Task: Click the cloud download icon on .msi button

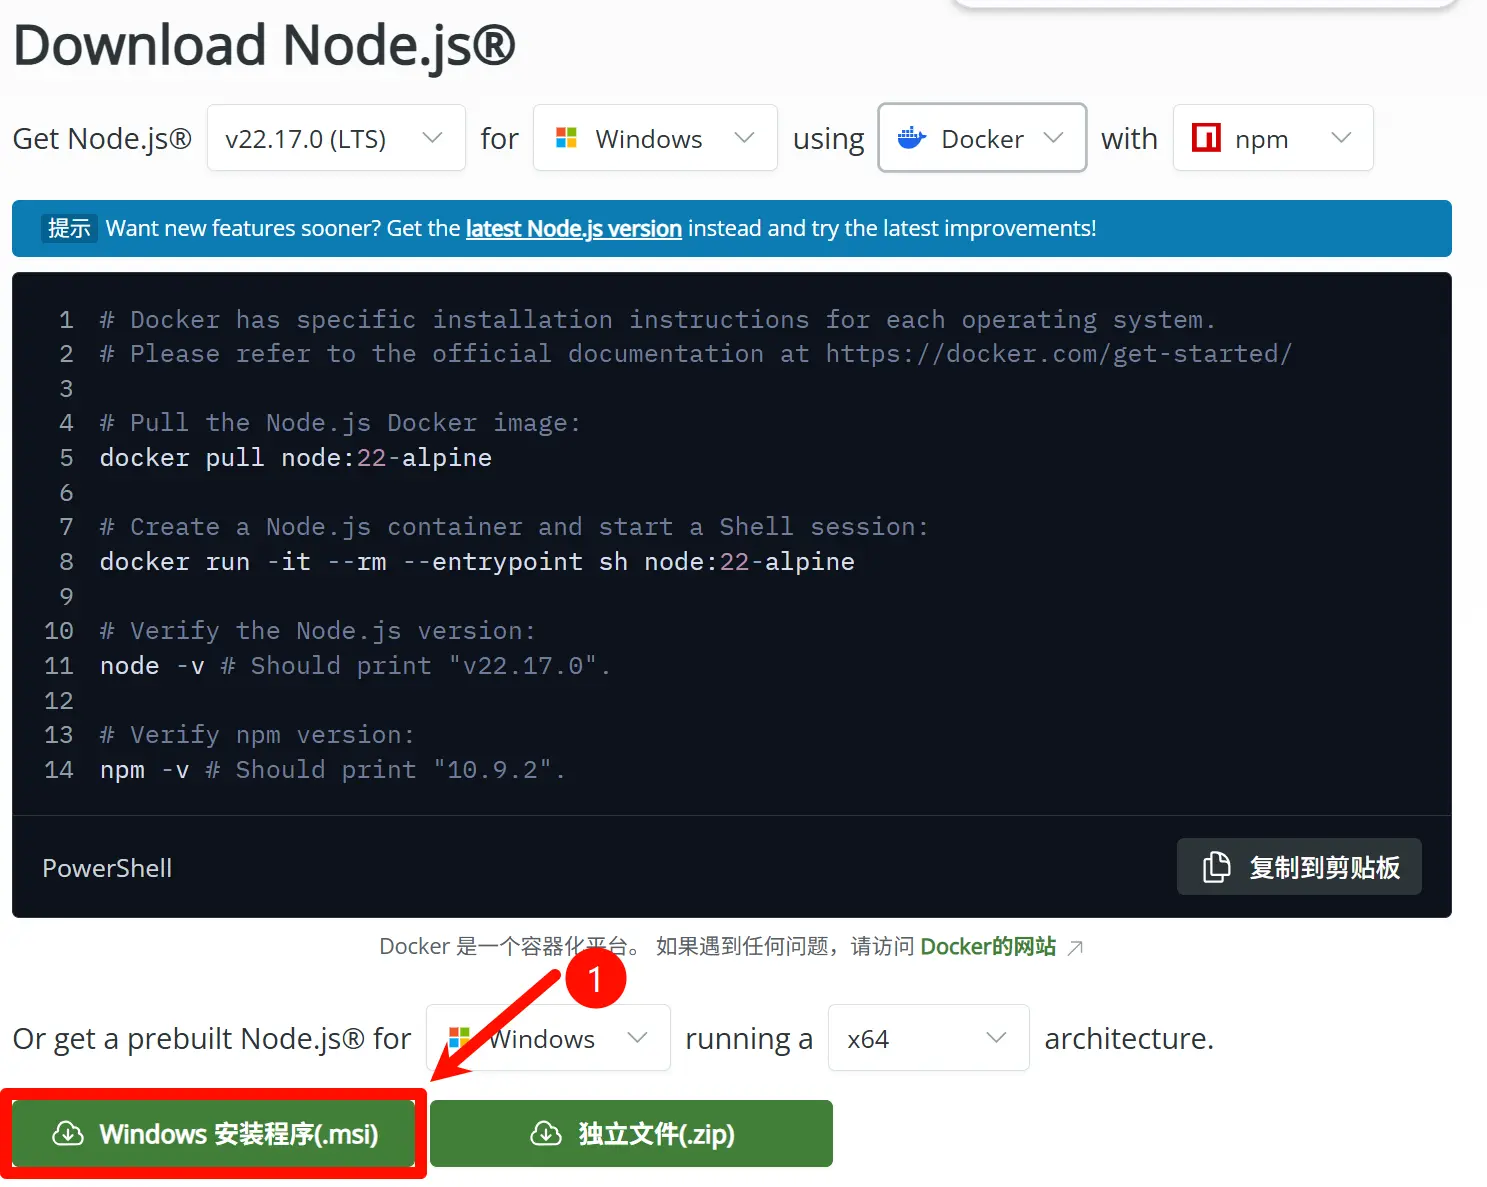Action: [68, 1133]
